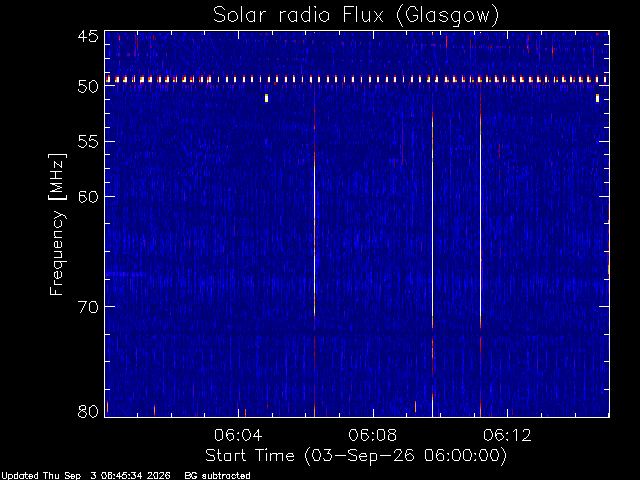640x480 pixels.
Task: Click the white blip below 50 MHz near 06:05
Action: (x=267, y=98)
